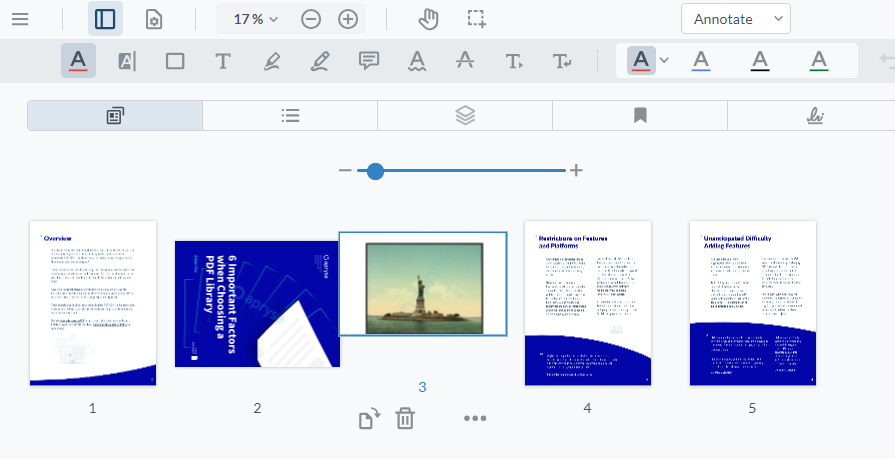Click page number label 4
This screenshot has width=895, height=459.
click(587, 408)
